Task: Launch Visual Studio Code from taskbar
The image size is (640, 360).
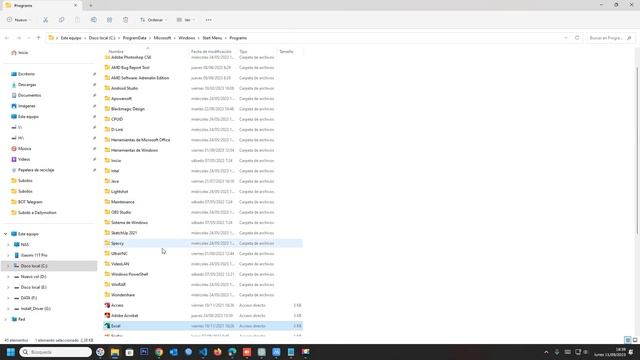Action: [203, 352]
